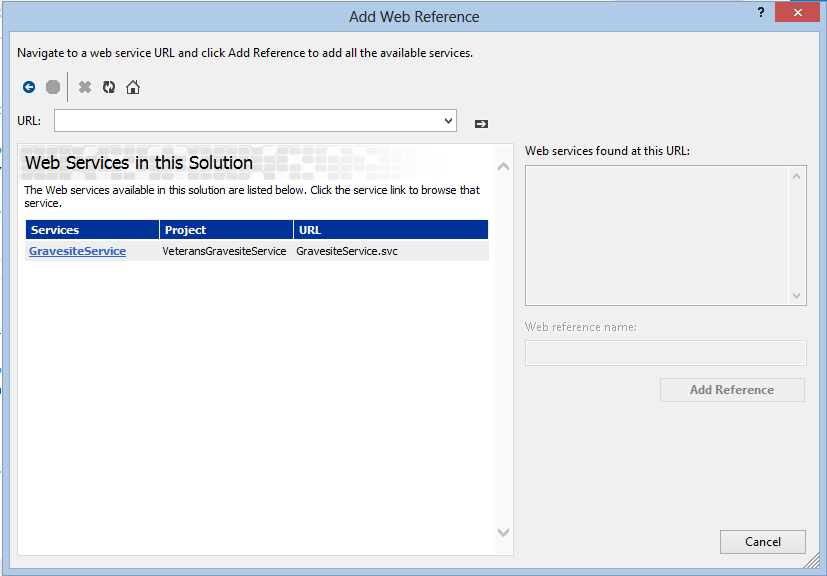Open help via the question mark icon
This screenshot has width=827, height=576.
click(760, 12)
